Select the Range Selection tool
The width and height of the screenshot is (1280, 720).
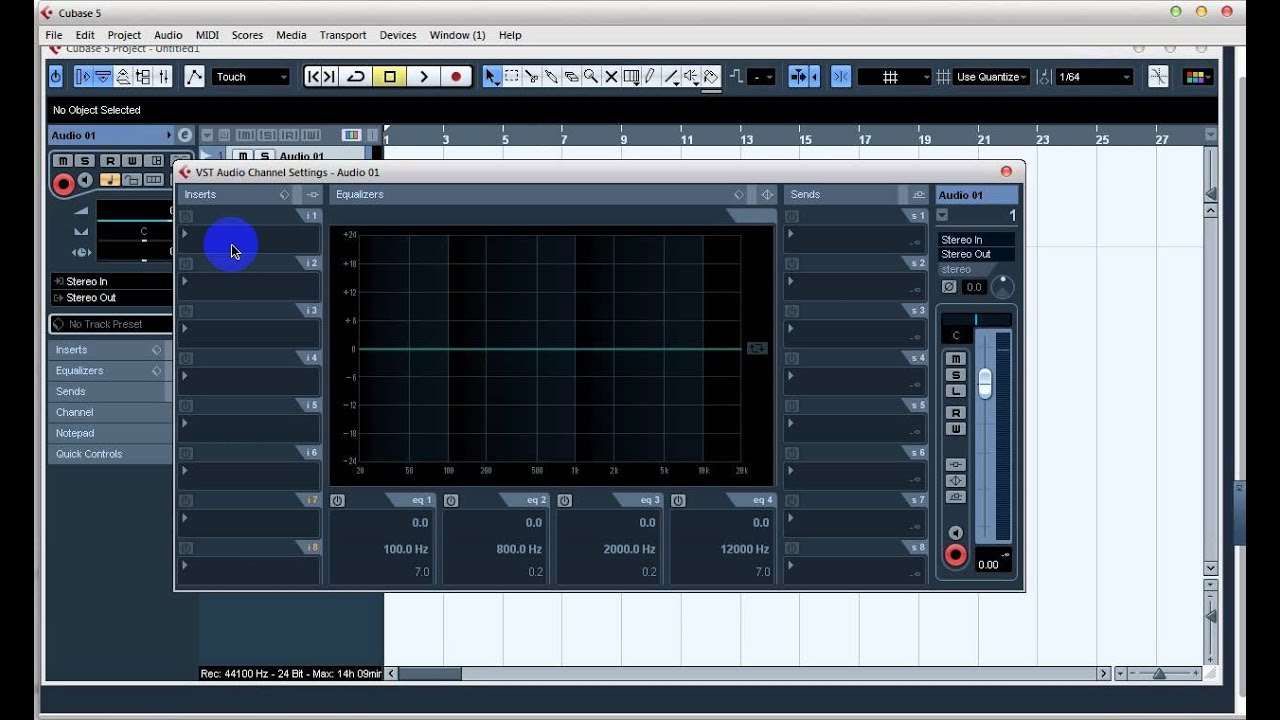(x=511, y=77)
